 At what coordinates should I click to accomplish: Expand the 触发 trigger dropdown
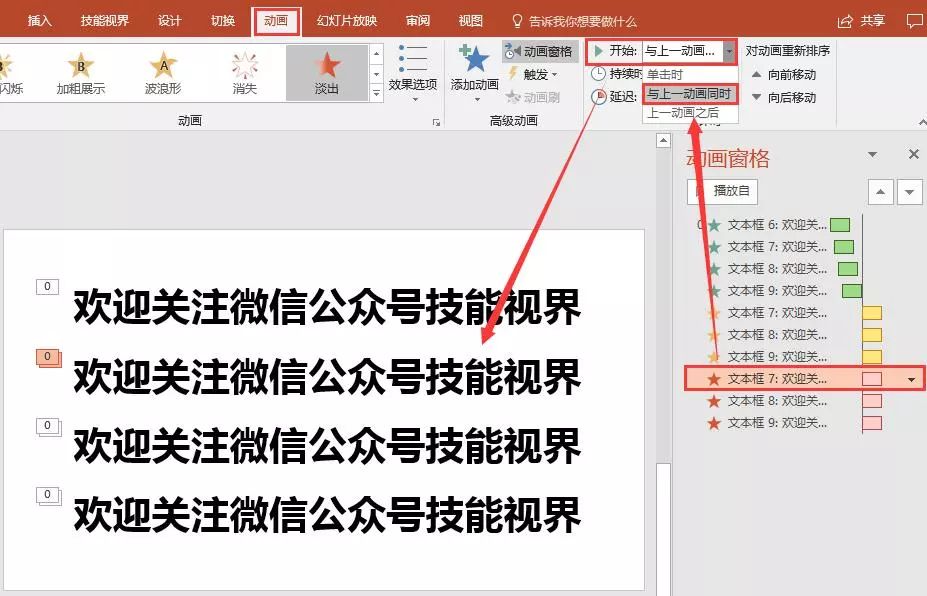pyautogui.click(x=534, y=74)
